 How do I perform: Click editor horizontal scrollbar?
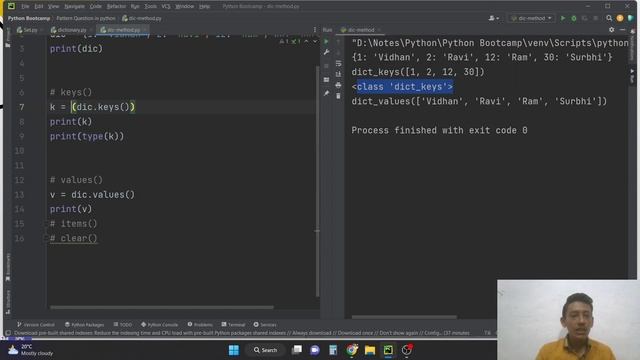162,307
